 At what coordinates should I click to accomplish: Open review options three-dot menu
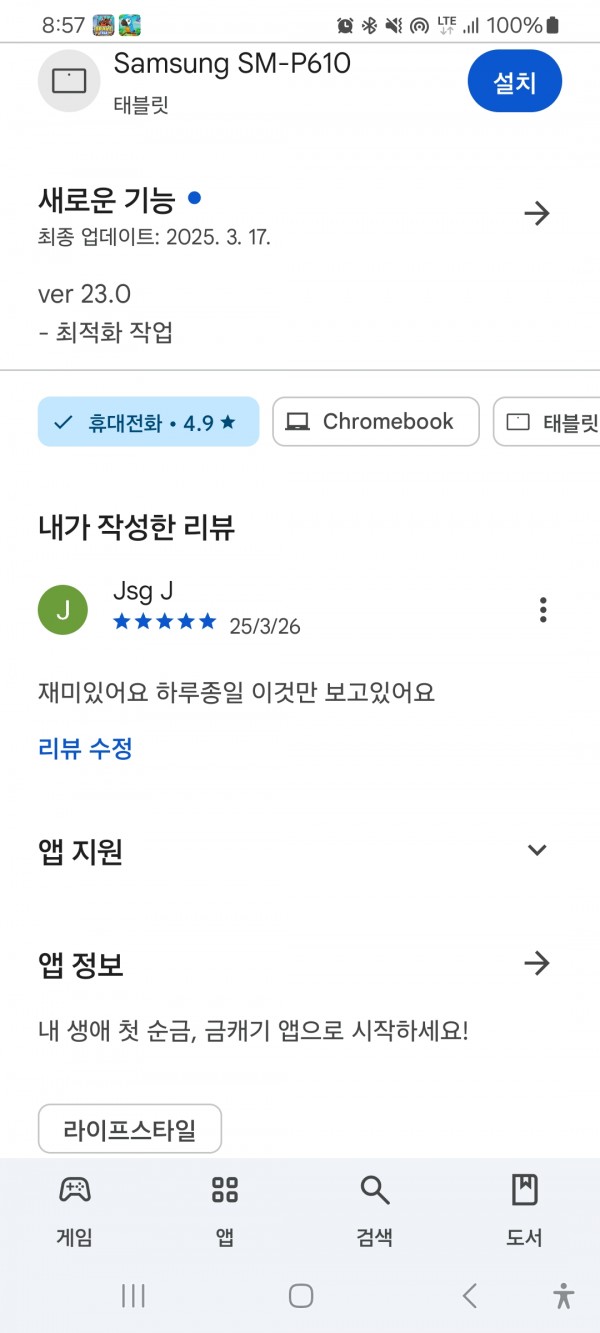pos(543,609)
